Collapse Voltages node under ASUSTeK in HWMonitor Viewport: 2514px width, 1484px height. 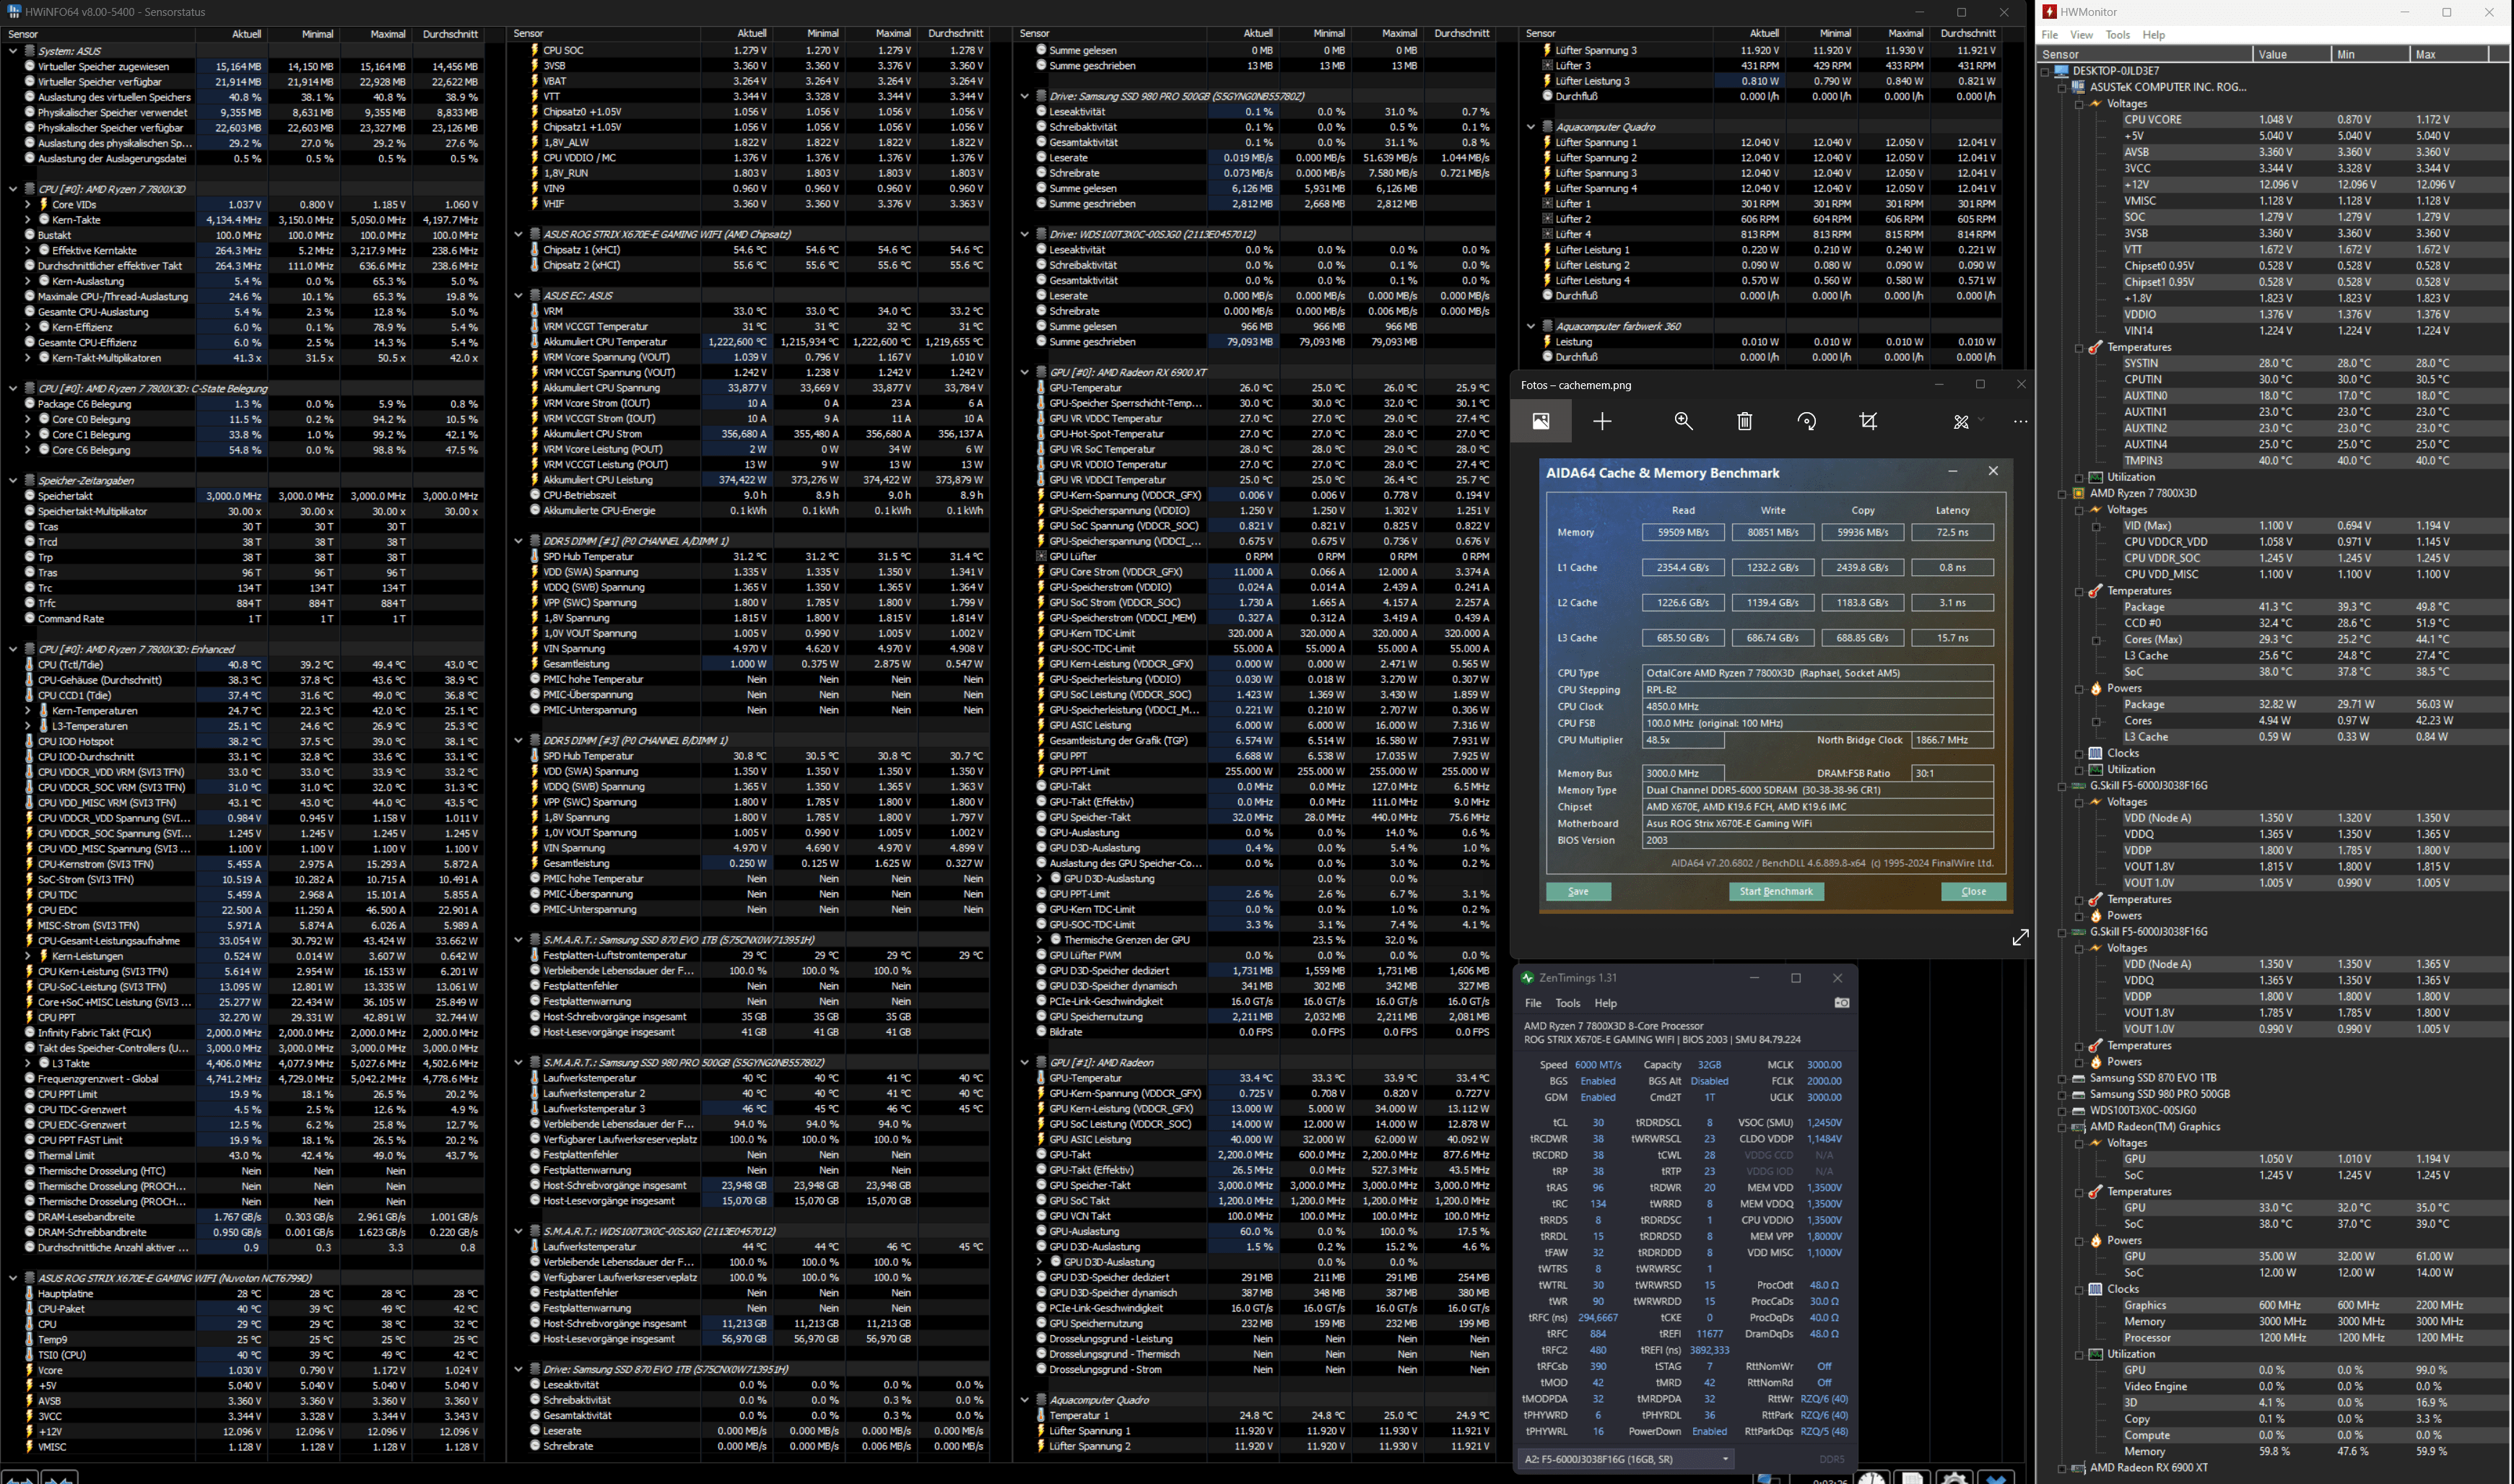coord(2079,104)
